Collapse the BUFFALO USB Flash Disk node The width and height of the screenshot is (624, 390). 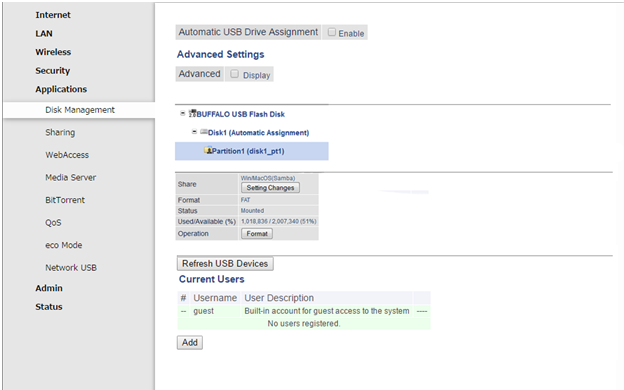coord(182,113)
